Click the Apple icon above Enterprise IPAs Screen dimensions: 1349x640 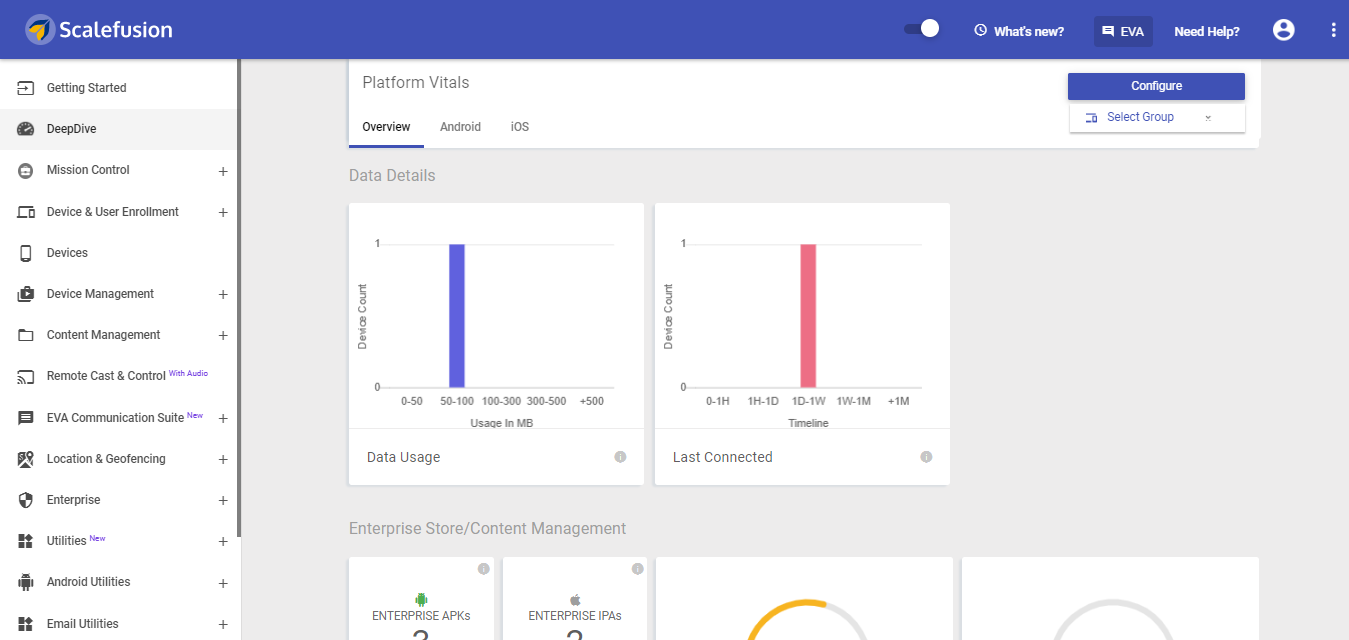pos(575,600)
